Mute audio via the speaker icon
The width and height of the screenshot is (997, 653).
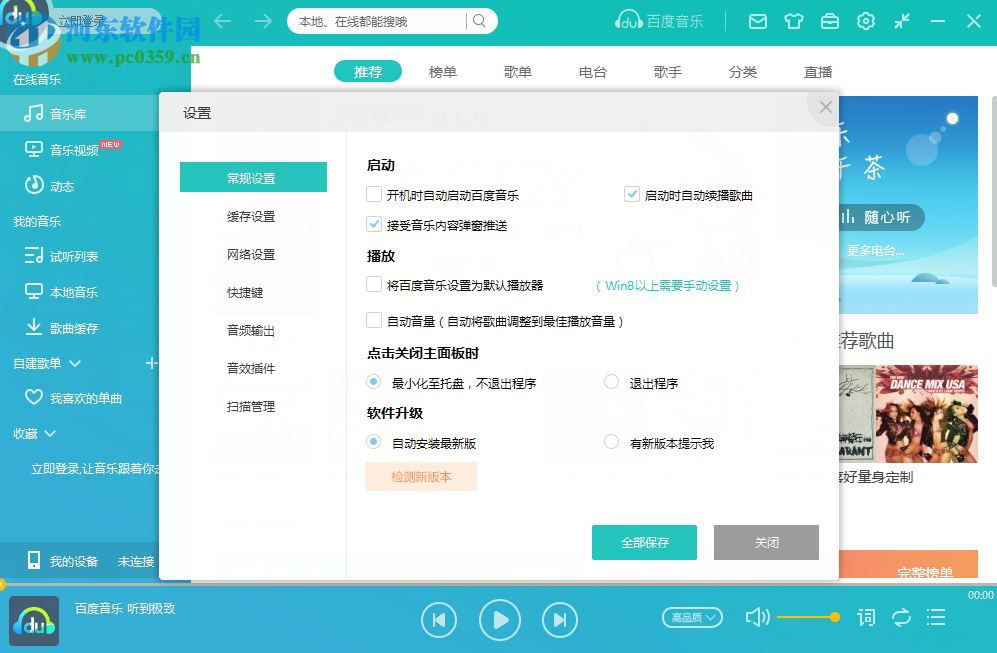click(x=757, y=618)
